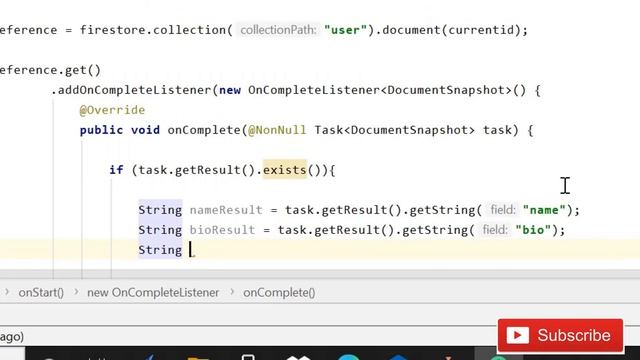Click the highlighted exists method call
Screen dimensions: 640x360
(x=284, y=169)
